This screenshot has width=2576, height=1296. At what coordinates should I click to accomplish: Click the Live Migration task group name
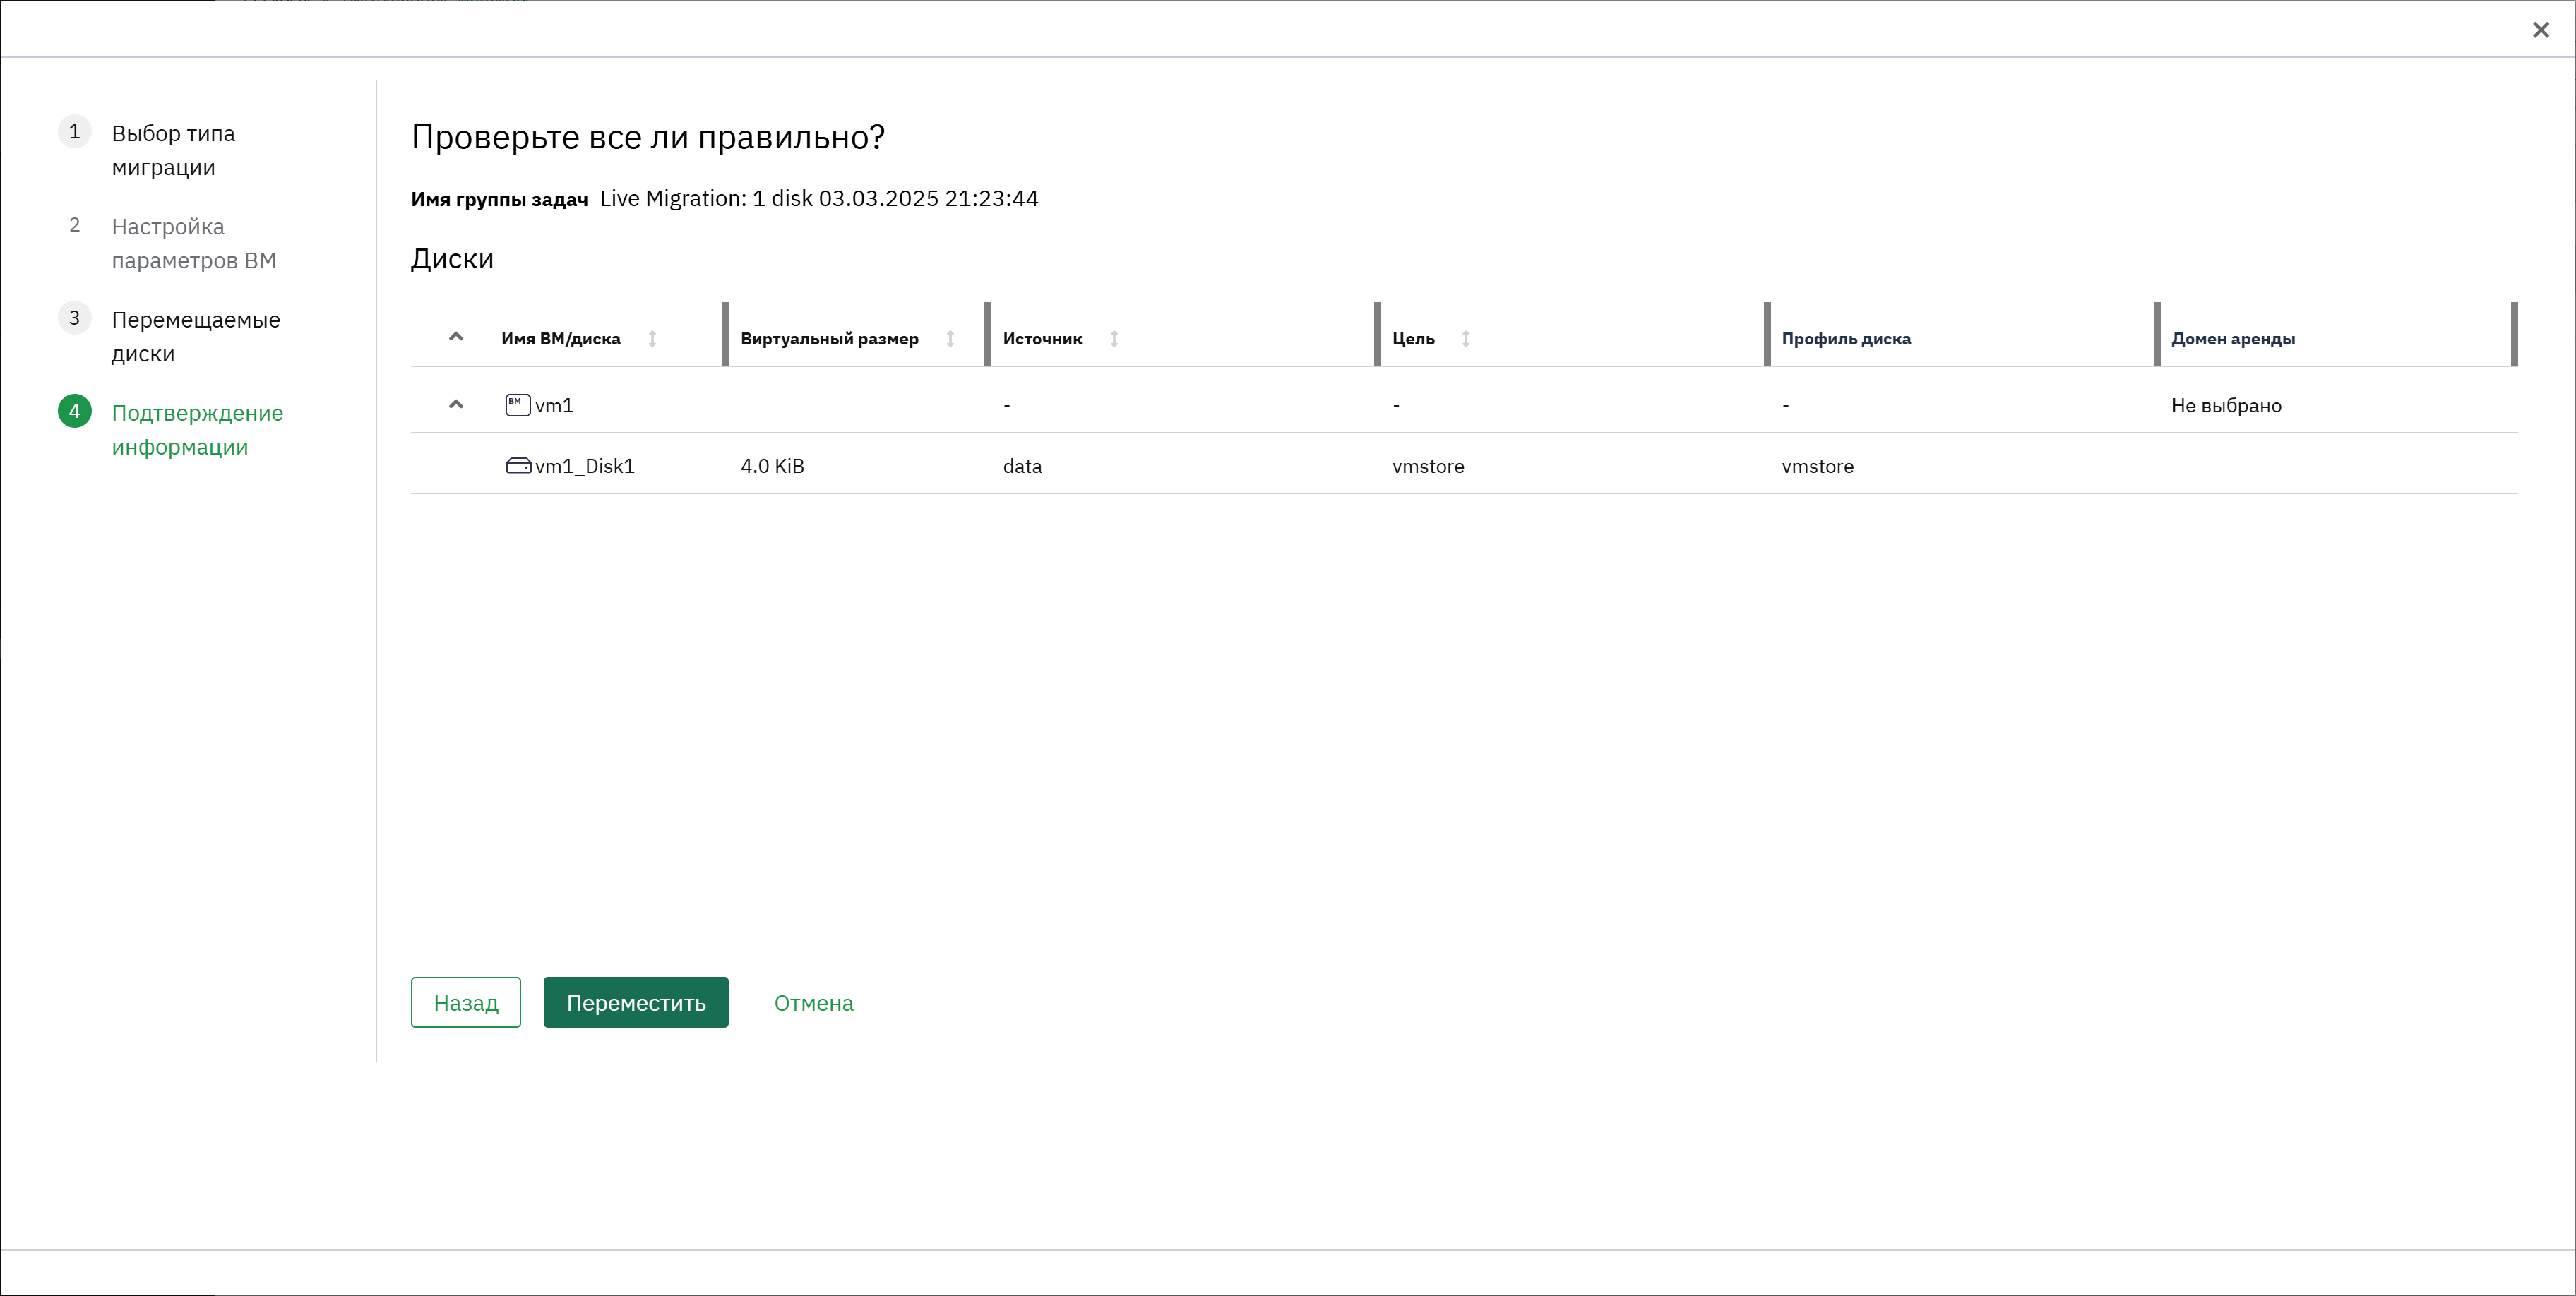(x=819, y=199)
